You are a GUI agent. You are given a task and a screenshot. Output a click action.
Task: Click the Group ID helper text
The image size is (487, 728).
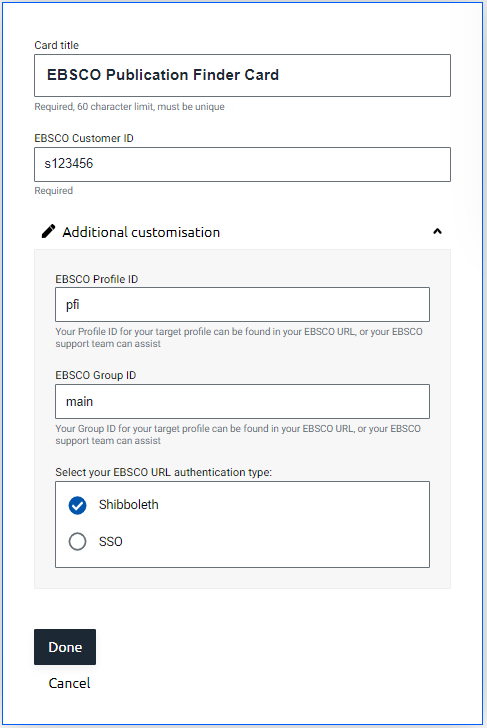238,435
